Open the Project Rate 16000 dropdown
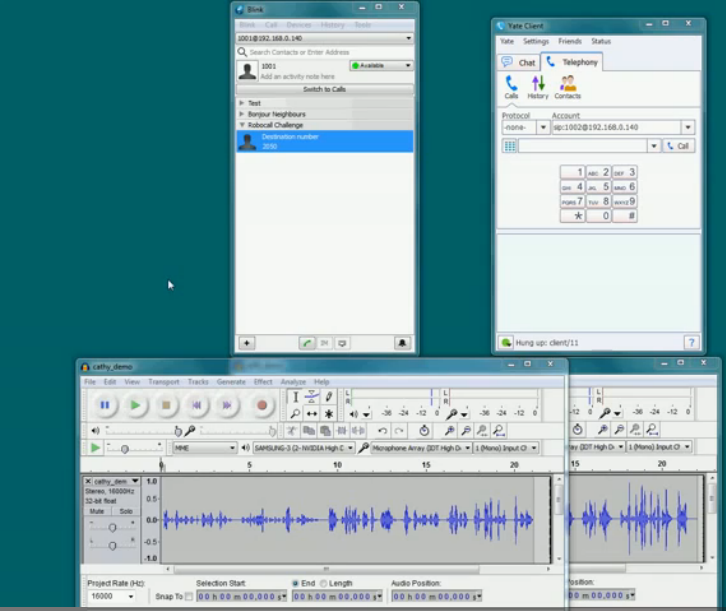This screenshot has height=611, width=726. [x=112, y=596]
